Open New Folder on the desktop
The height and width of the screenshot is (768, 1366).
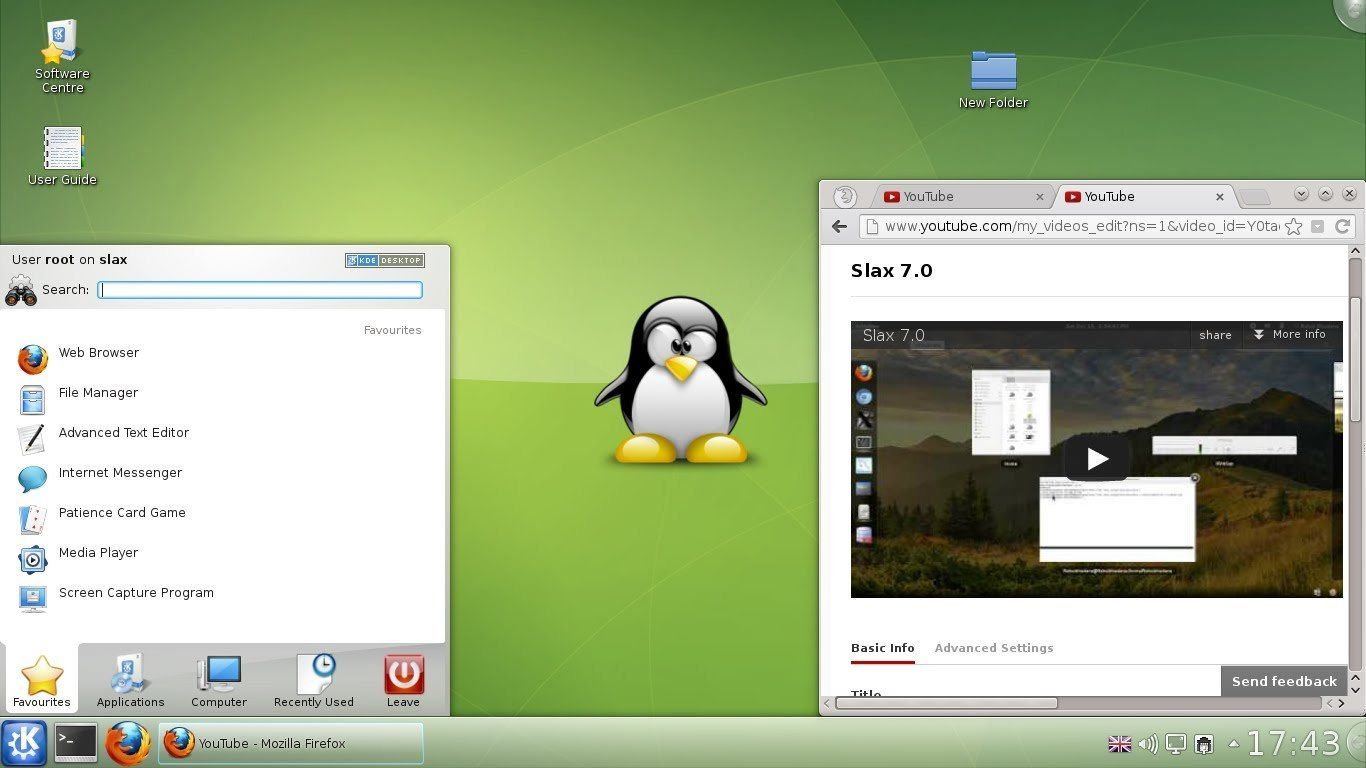(993, 79)
